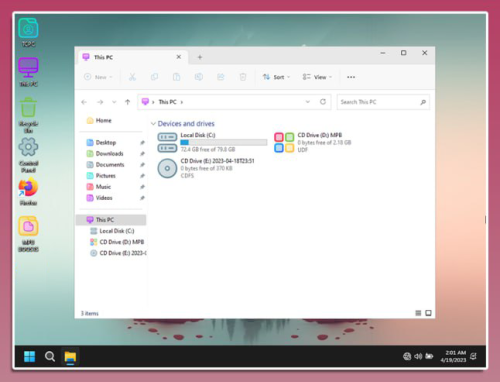
Task: Click the Delete trash icon in toolbar
Action: pyautogui.click(x=243, y=77)
